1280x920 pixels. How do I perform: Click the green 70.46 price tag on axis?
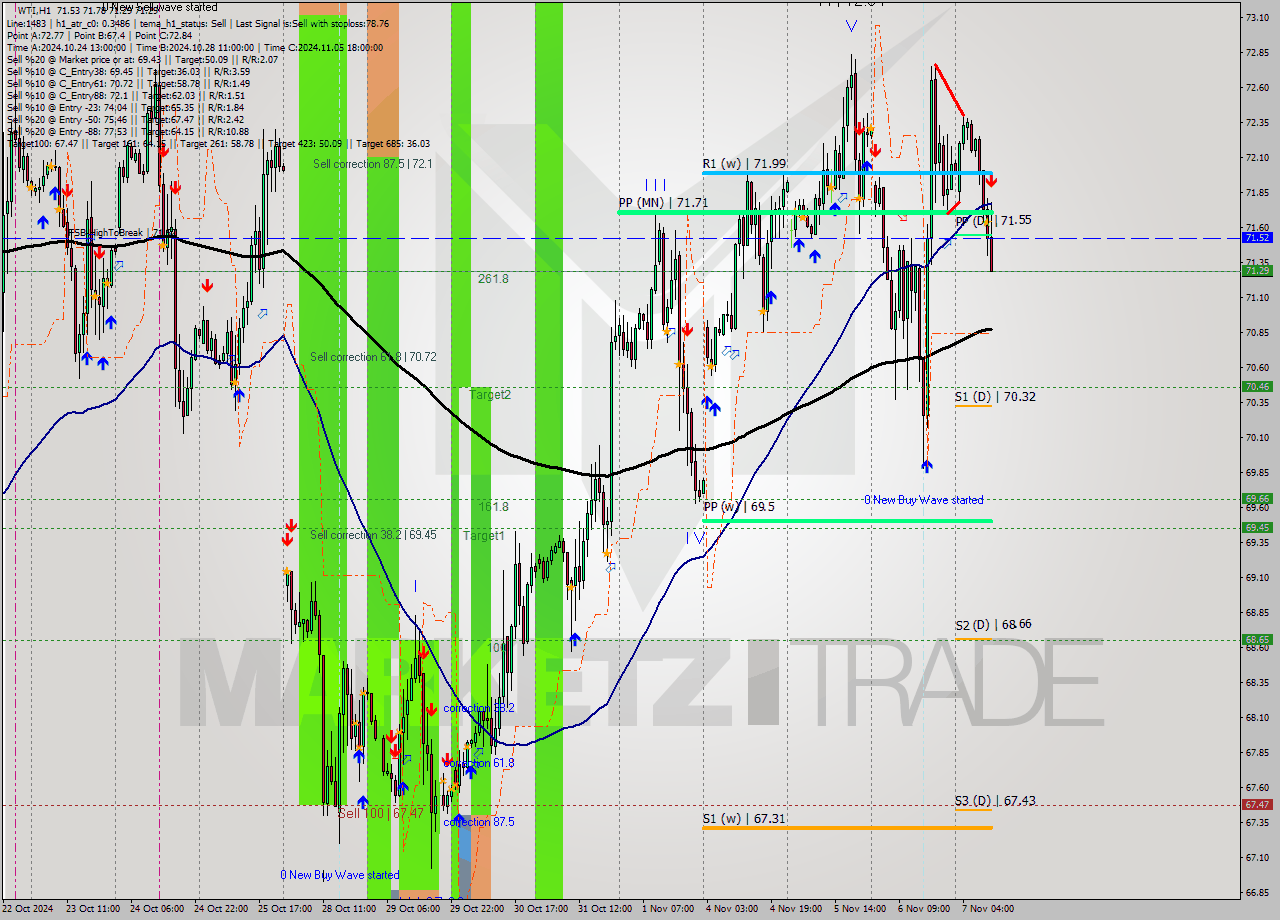(1257, 386)
